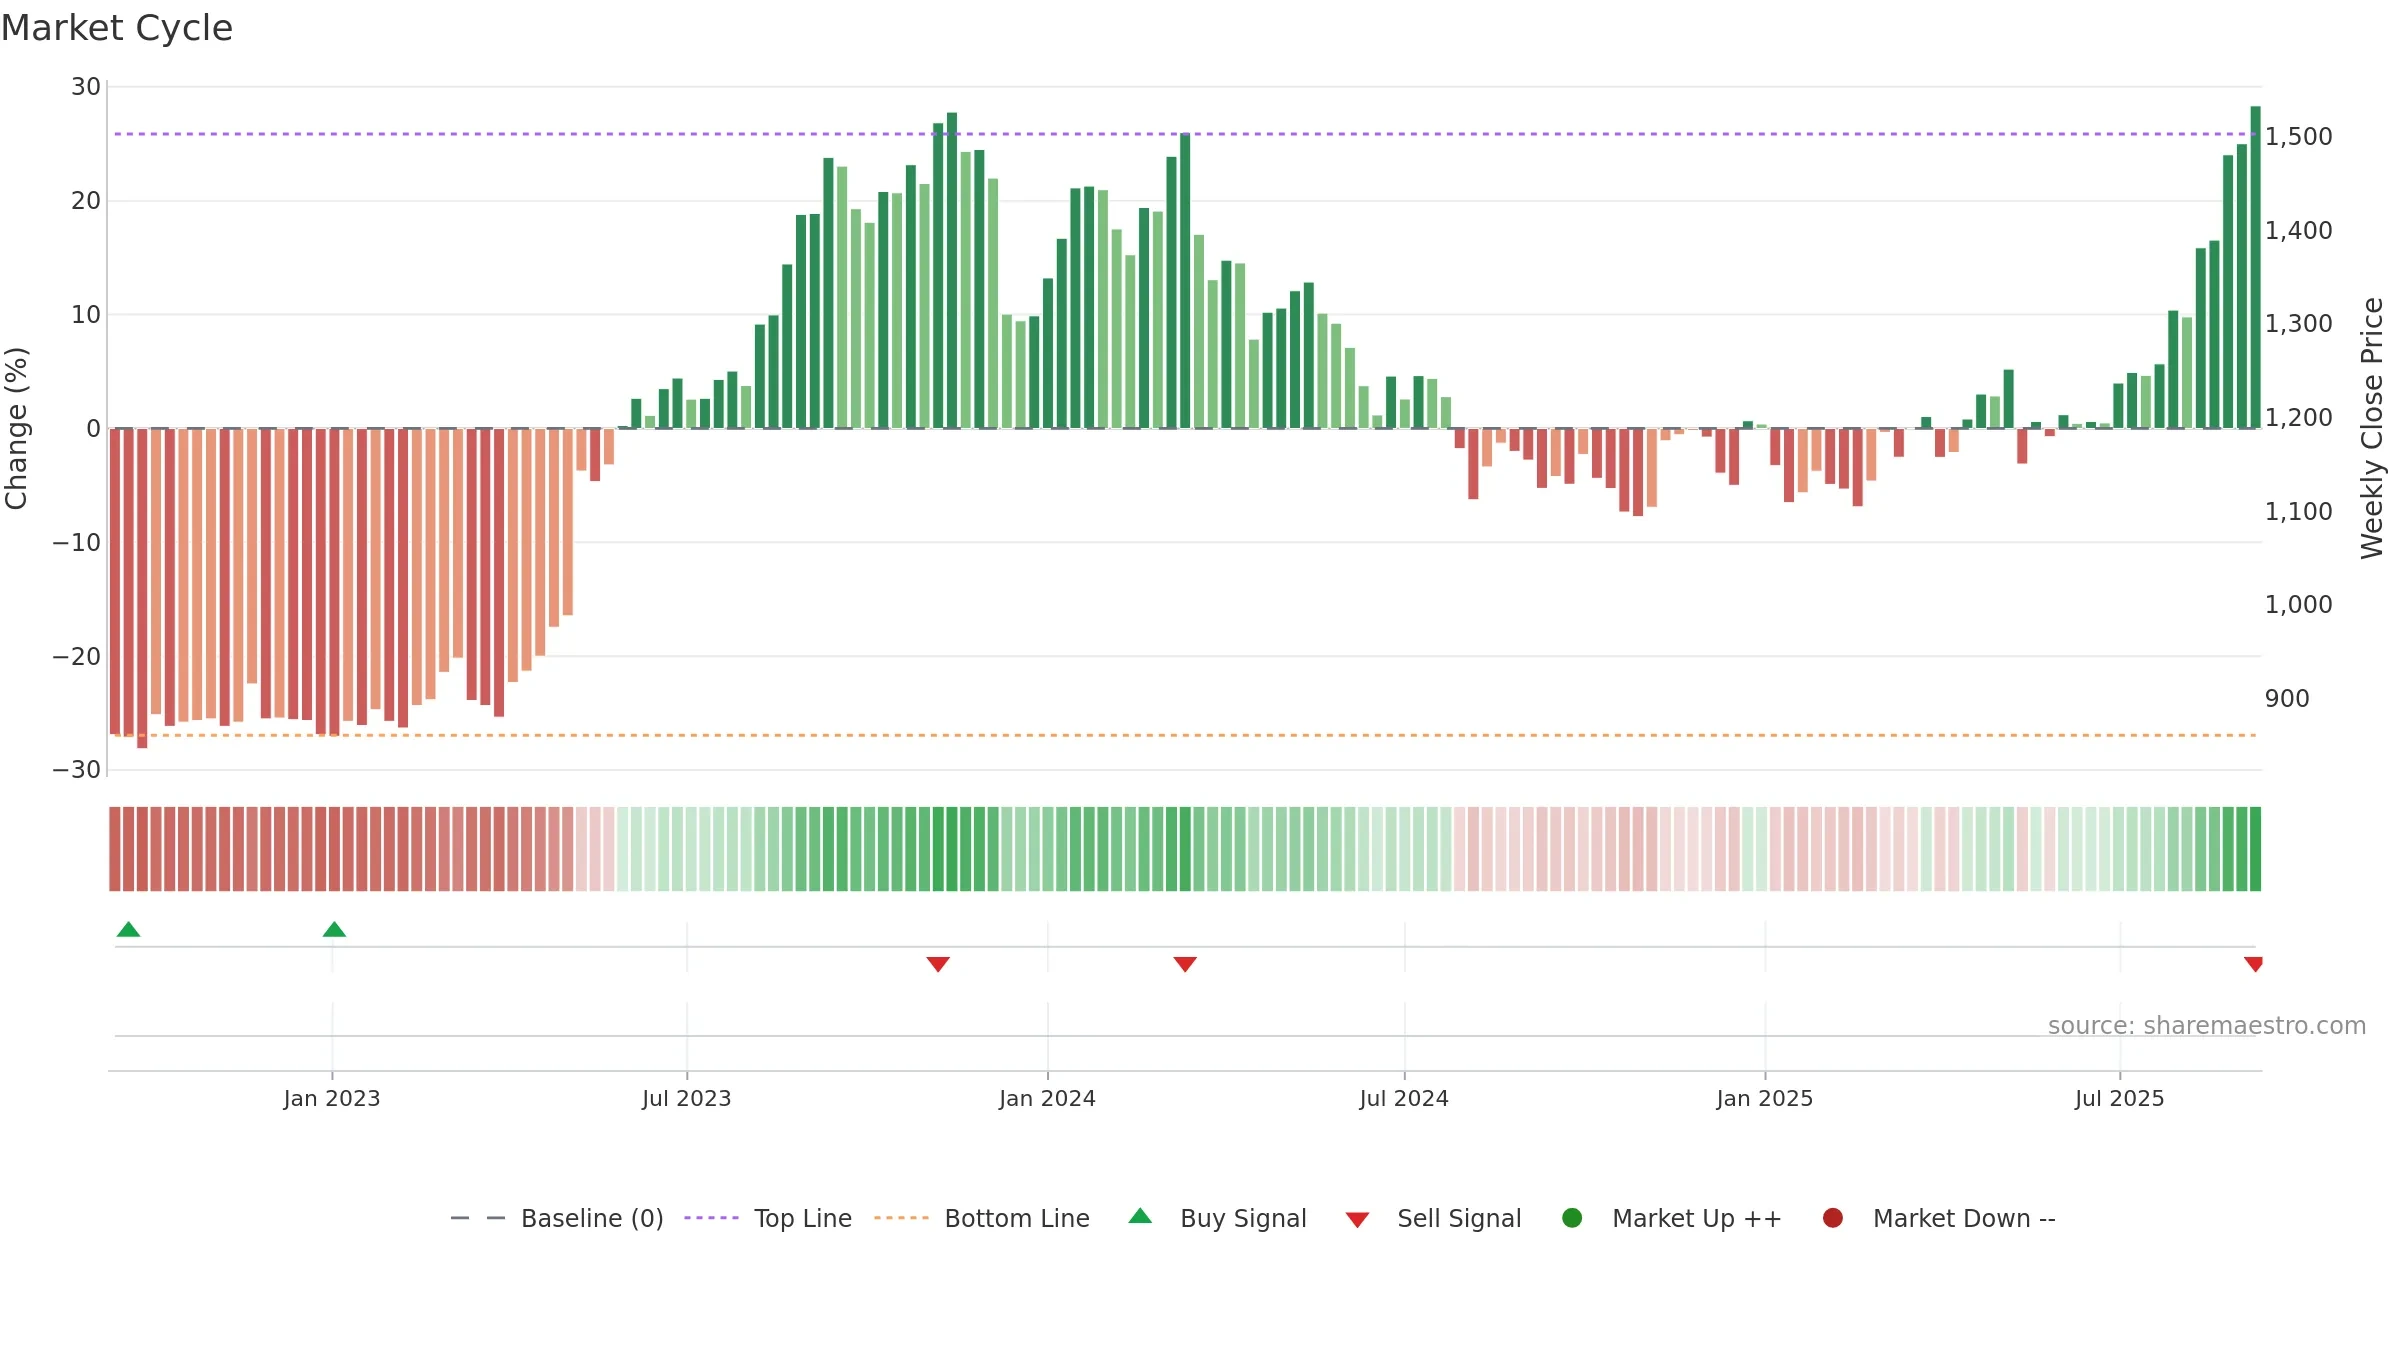Click the orange dotted Bottom Line legend swatch
Image resolution: width=2400 pixels, height=1350 pixels.
(901, 1218)
